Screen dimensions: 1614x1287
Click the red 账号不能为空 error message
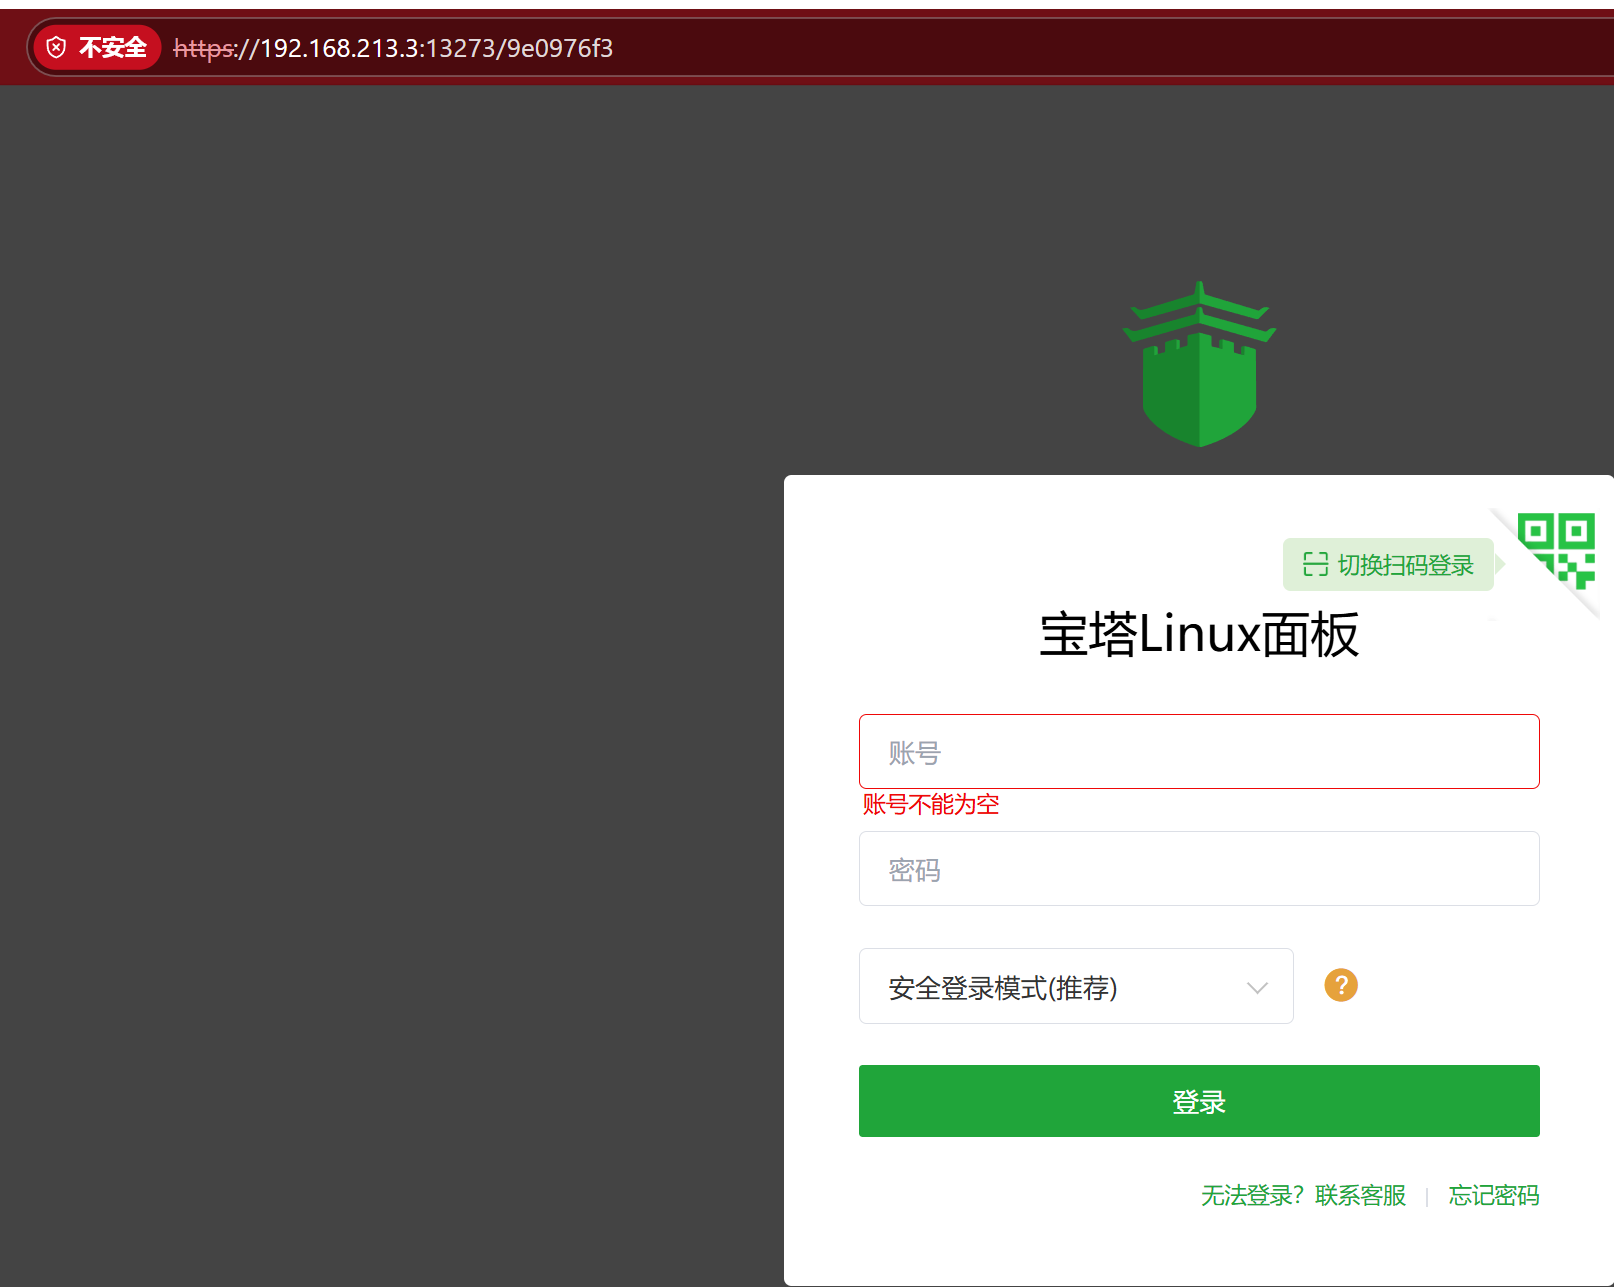(x=931, y=804)
